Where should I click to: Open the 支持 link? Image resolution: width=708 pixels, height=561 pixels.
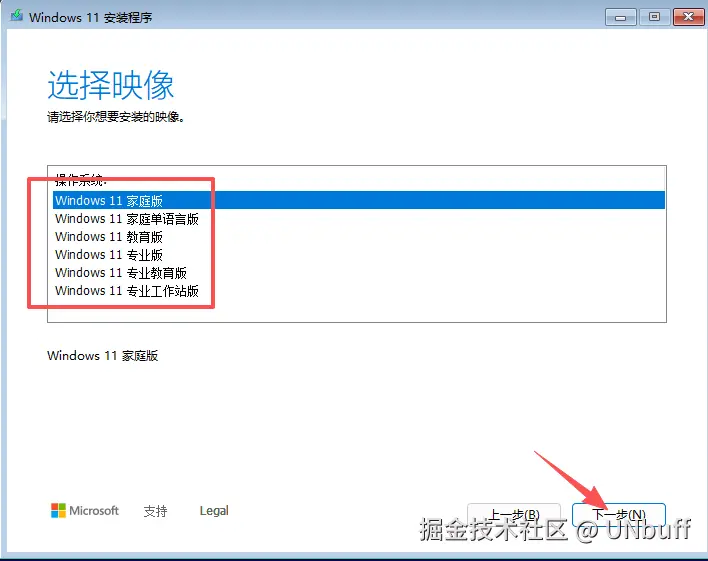[155, 511]
